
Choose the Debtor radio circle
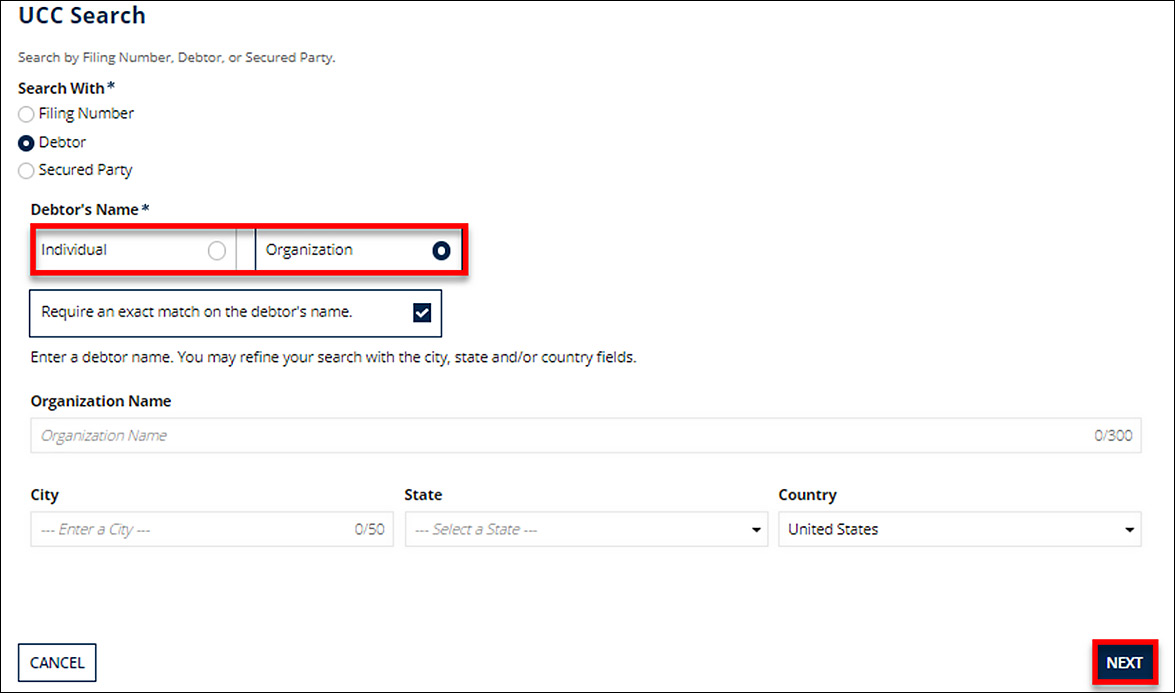[x=26, y=143]
